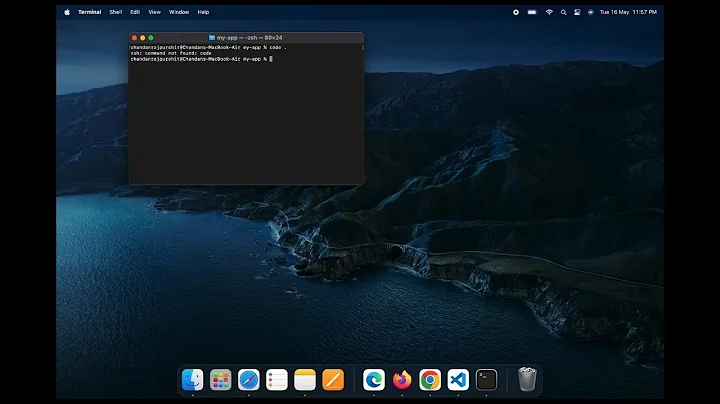
Task: Open the View menu
Action: (155, 12)
